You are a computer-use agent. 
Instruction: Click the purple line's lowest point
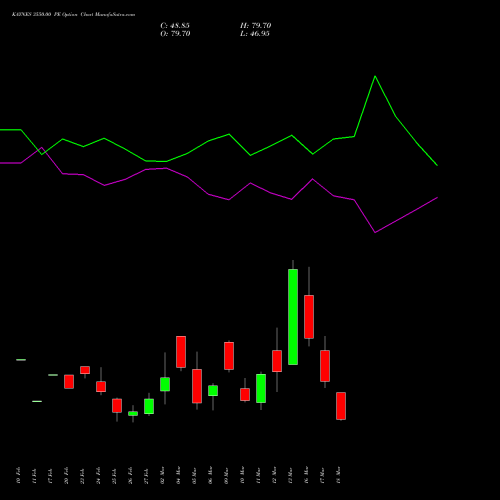pos(375,232)
